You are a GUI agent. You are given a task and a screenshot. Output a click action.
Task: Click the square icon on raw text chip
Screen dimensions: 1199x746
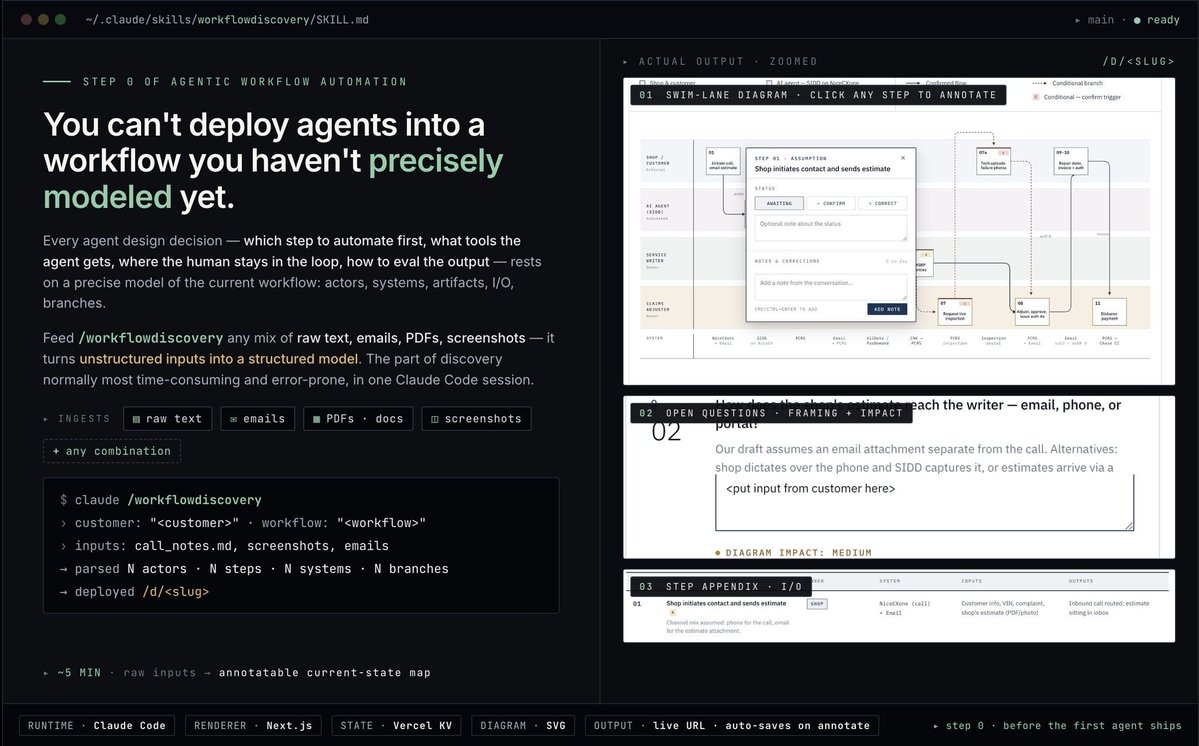coord(136,419)
